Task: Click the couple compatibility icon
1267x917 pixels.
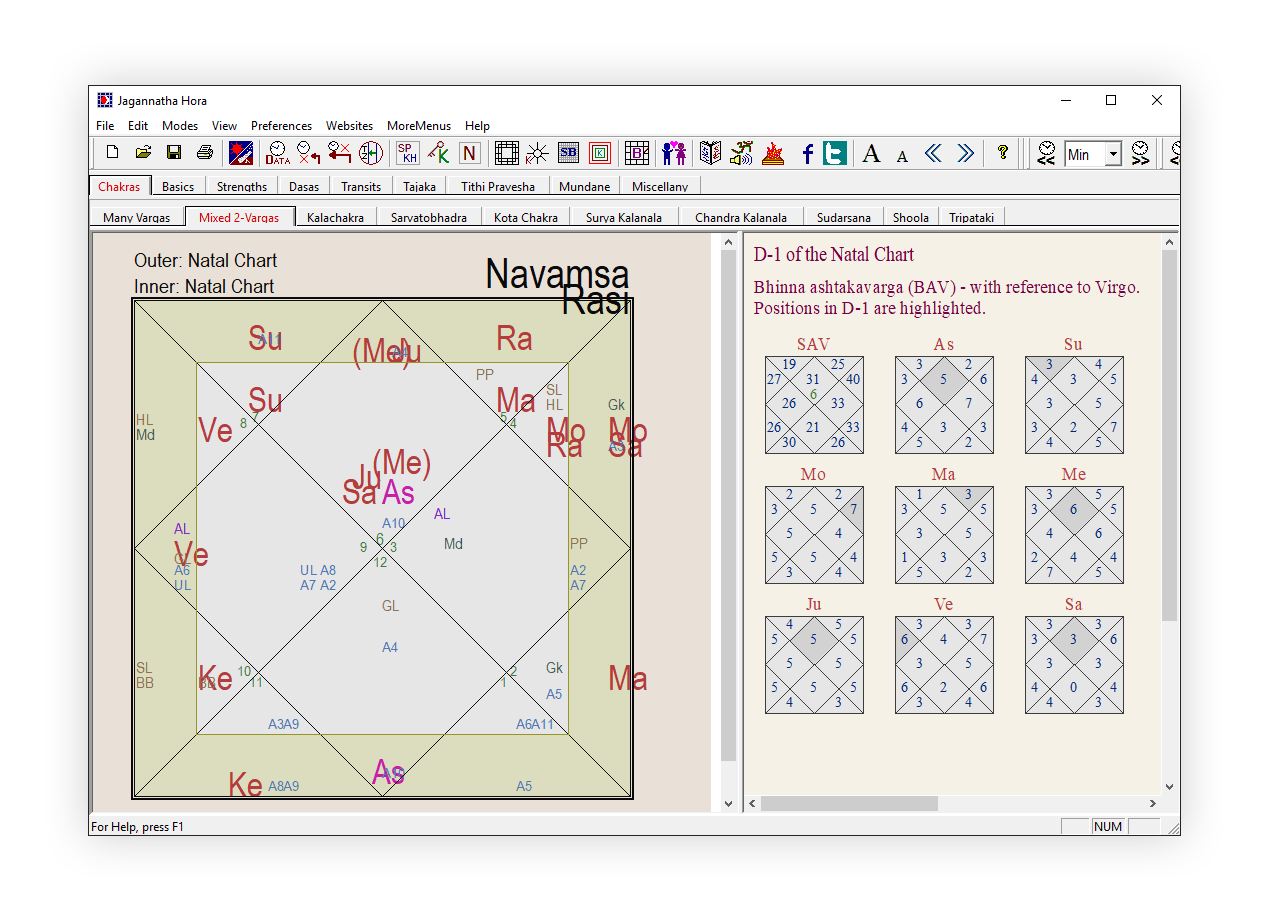Action: point(674,153)
